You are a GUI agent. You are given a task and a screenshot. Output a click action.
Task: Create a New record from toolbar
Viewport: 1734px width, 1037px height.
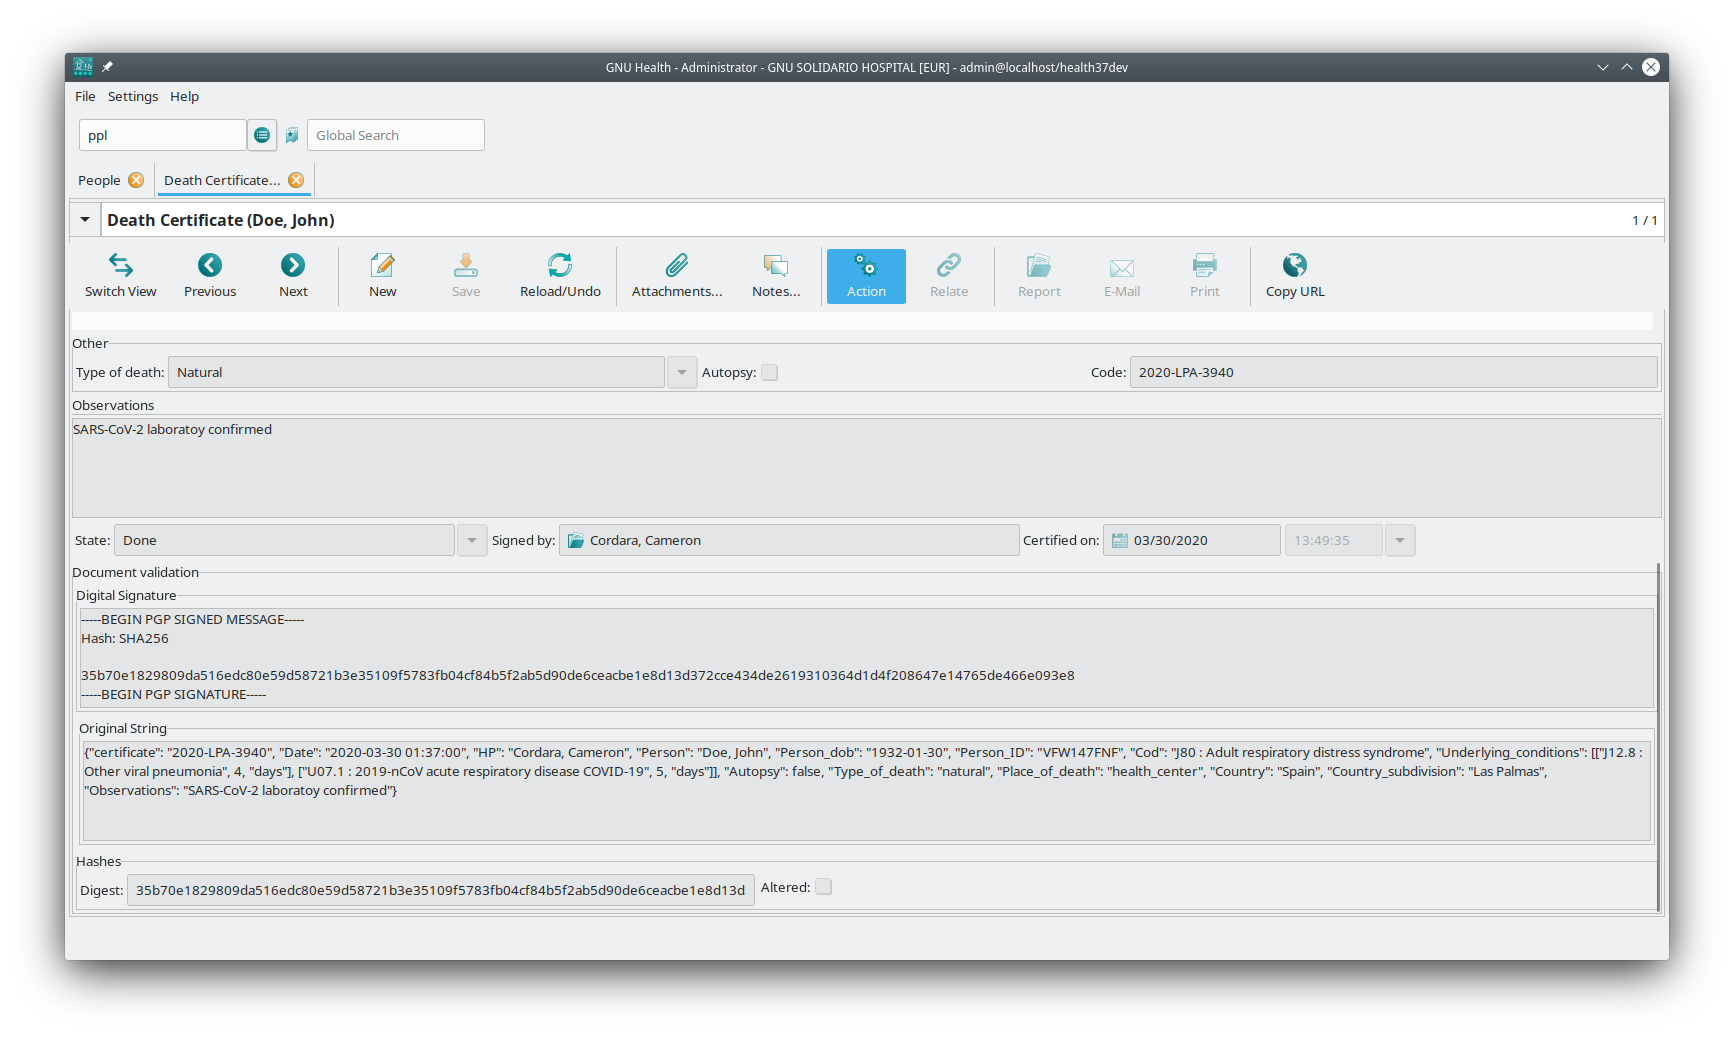(382, 266)
